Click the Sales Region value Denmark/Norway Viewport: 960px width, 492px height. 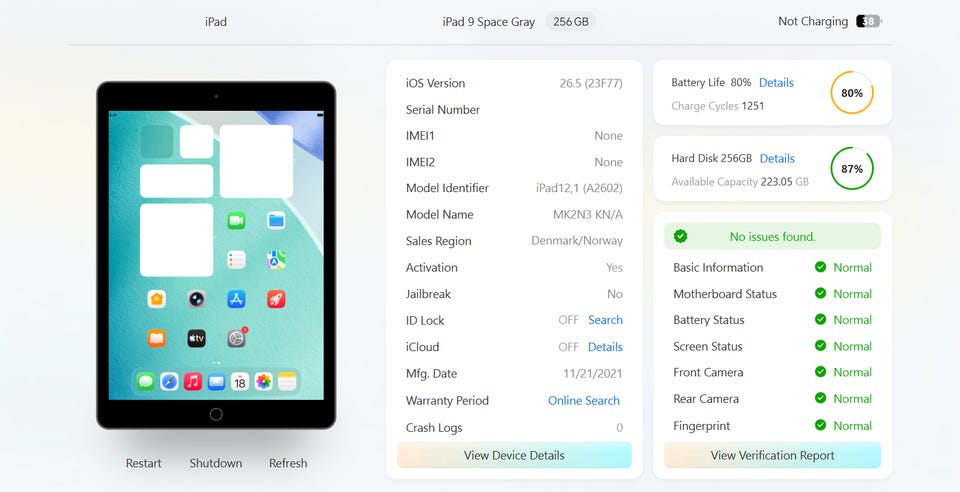577,241
